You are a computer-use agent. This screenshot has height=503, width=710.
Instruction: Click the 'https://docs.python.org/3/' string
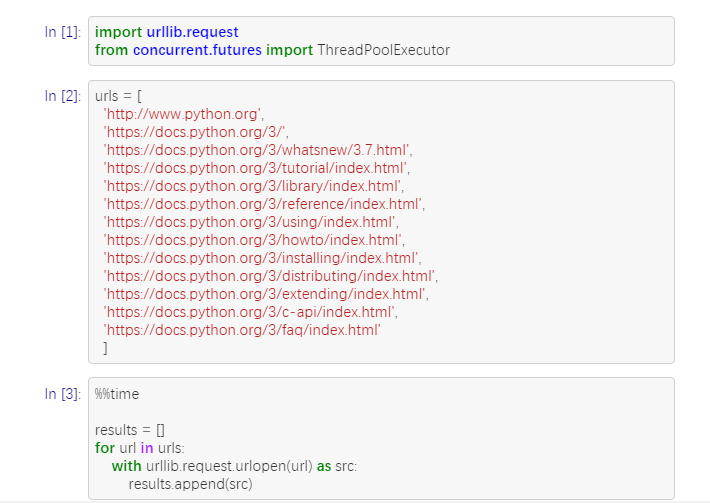196,132
